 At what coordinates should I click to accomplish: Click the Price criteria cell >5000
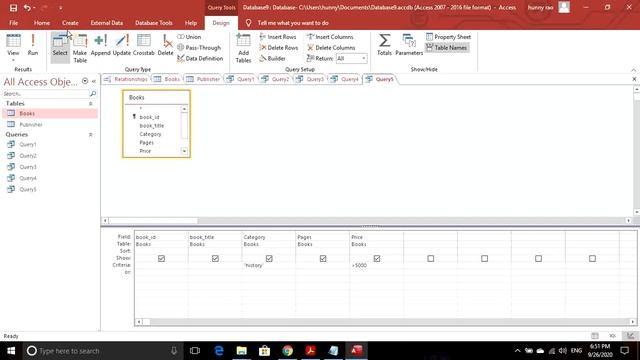point(376,265)
